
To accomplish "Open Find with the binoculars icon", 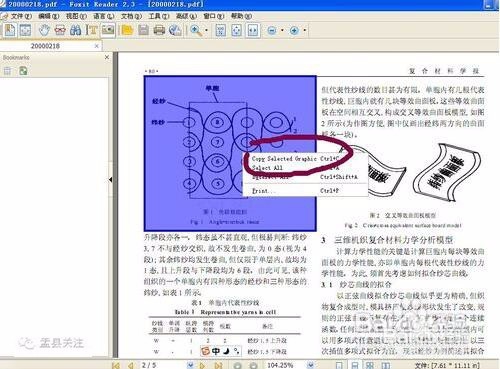I will (76, 30).
